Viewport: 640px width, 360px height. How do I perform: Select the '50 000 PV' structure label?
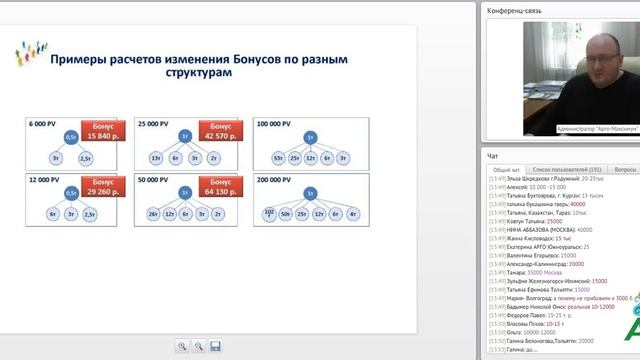(153, 180)
